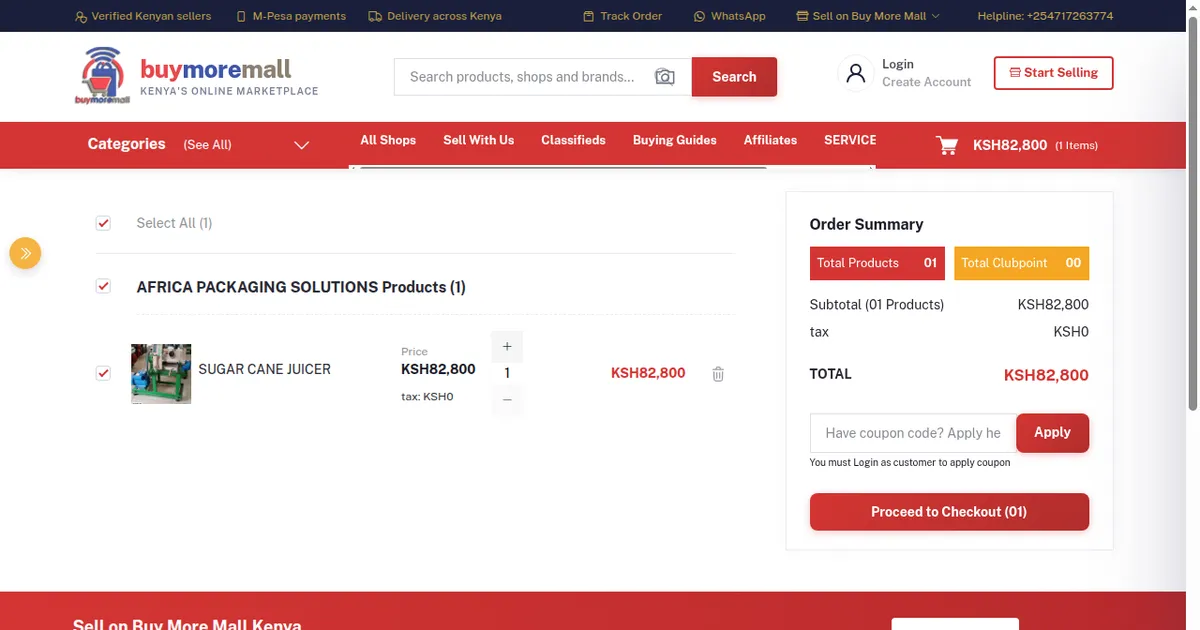Increase Sugar Cane Juicer quantity
The width and height of the screenshot is (1200, 630).
(x=507, y=346)
